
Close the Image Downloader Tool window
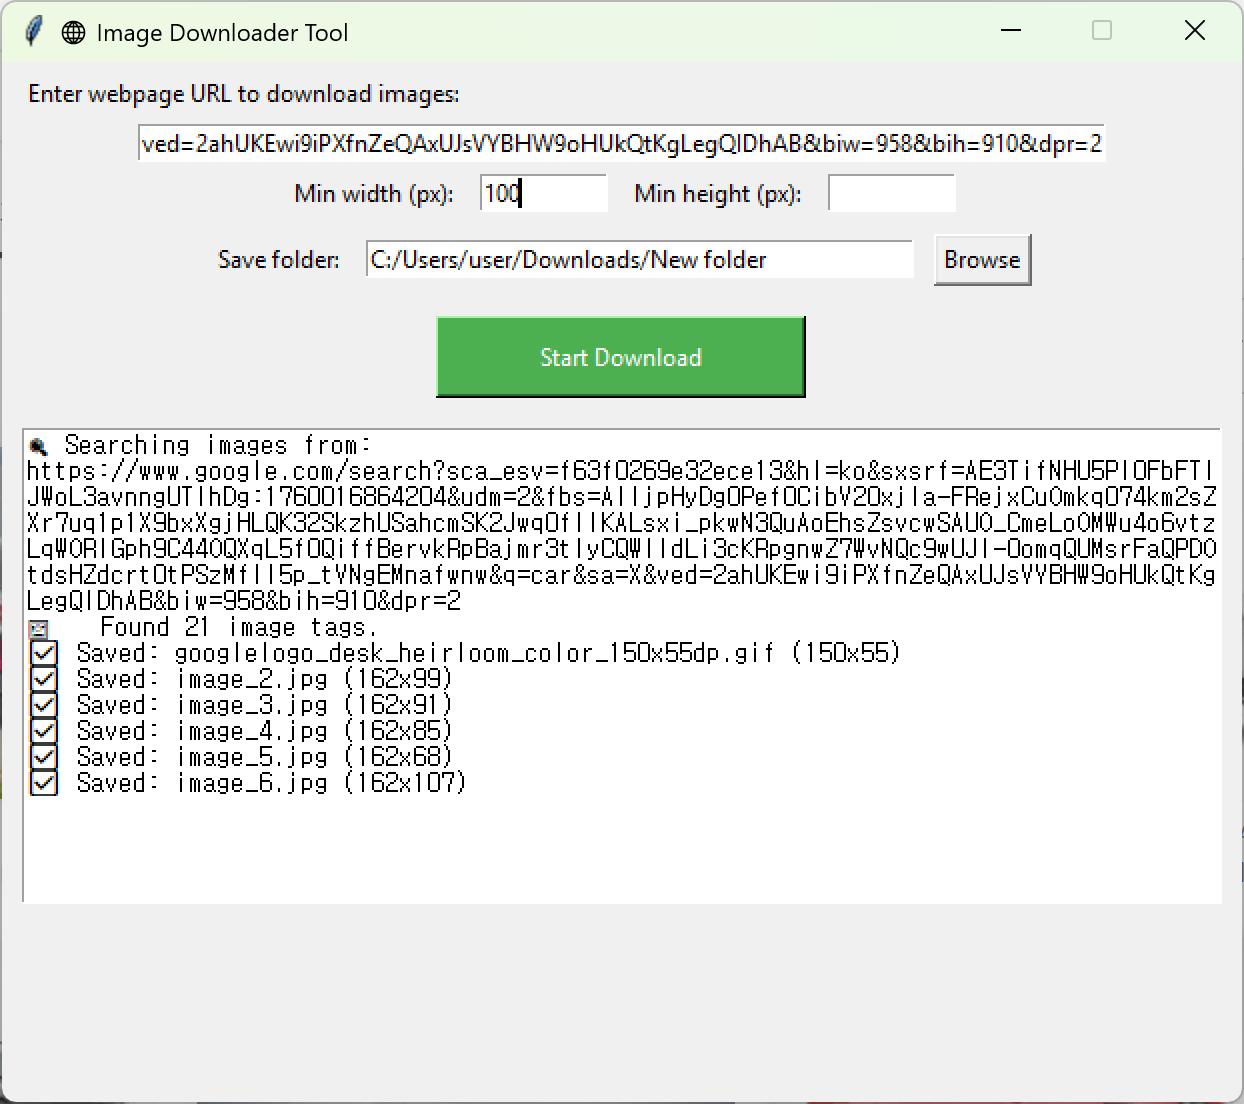tap(1194, 31)
